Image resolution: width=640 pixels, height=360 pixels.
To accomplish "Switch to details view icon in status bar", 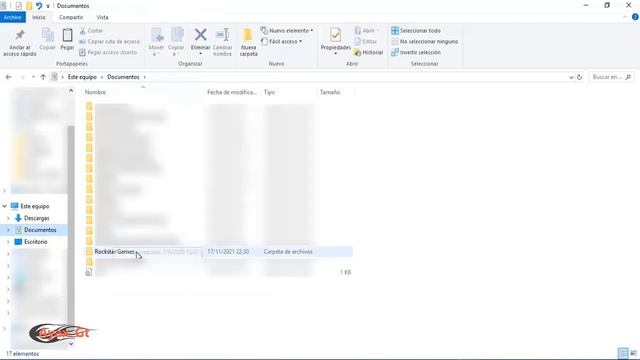I will click(622, 353).
